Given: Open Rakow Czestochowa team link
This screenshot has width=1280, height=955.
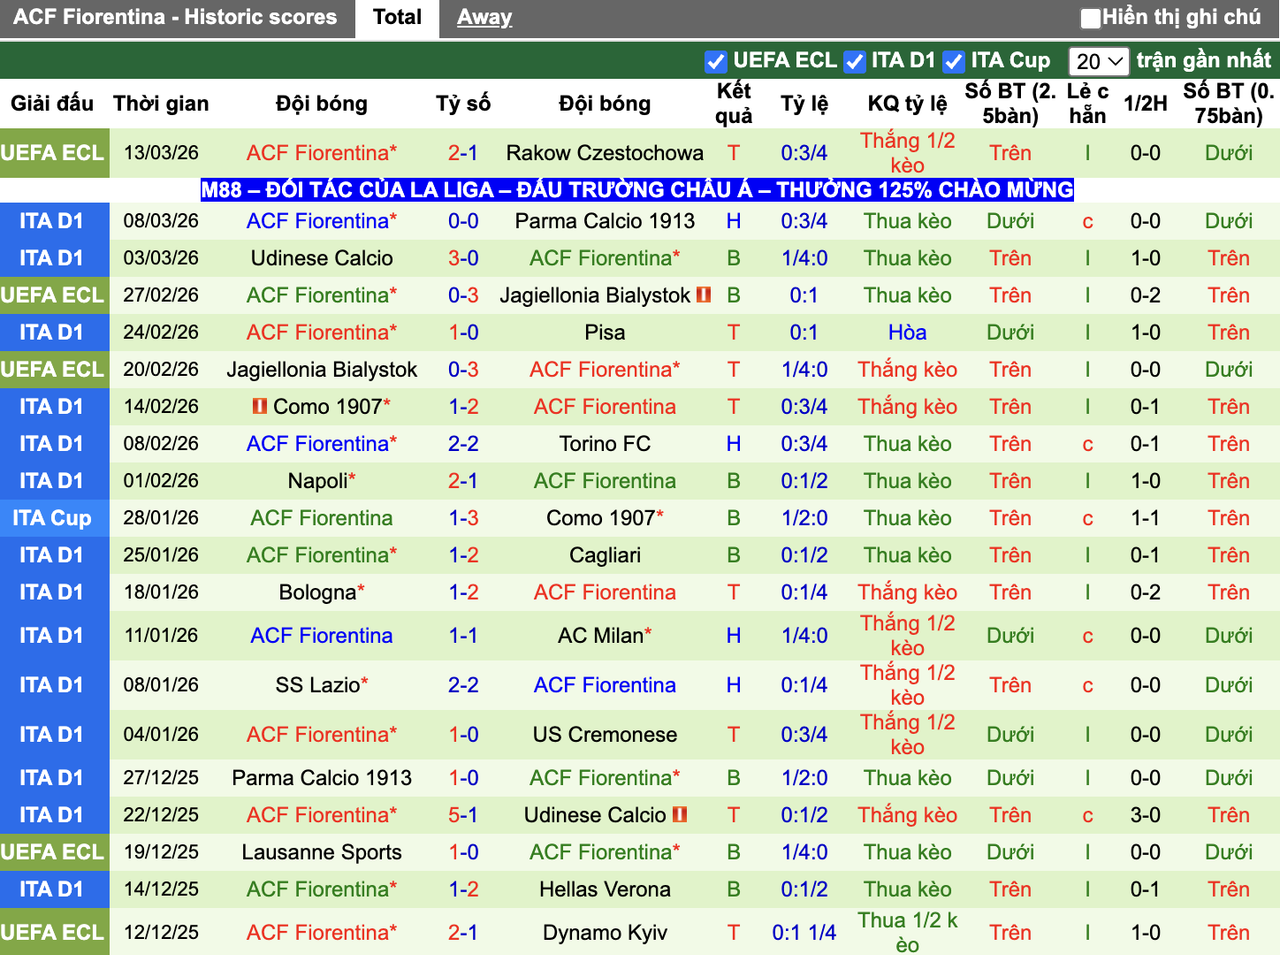Looking at the screenshot, I should pos(605,153).
